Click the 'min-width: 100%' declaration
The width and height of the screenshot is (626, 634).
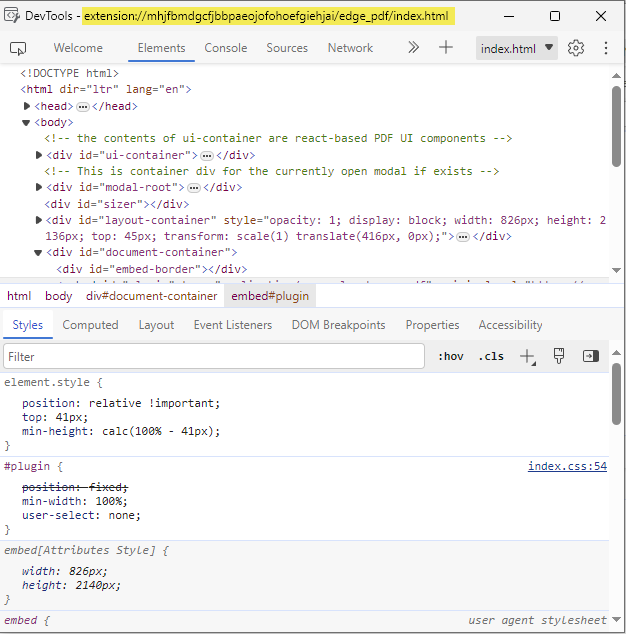75,501
